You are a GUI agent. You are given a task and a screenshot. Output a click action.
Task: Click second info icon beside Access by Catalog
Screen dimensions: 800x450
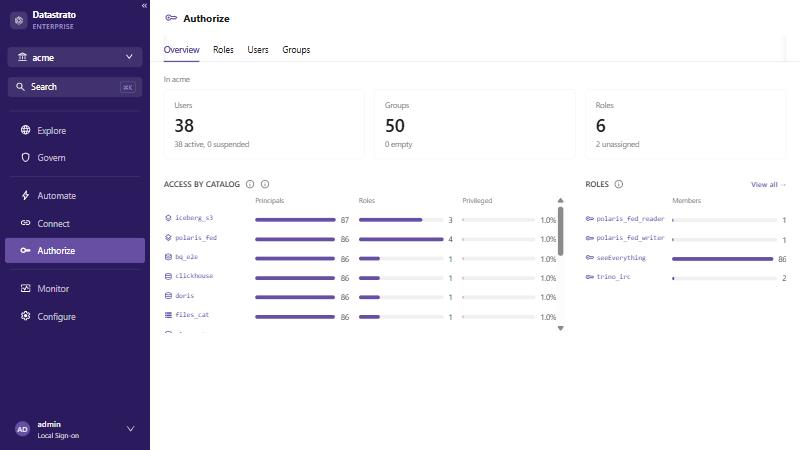265,184
